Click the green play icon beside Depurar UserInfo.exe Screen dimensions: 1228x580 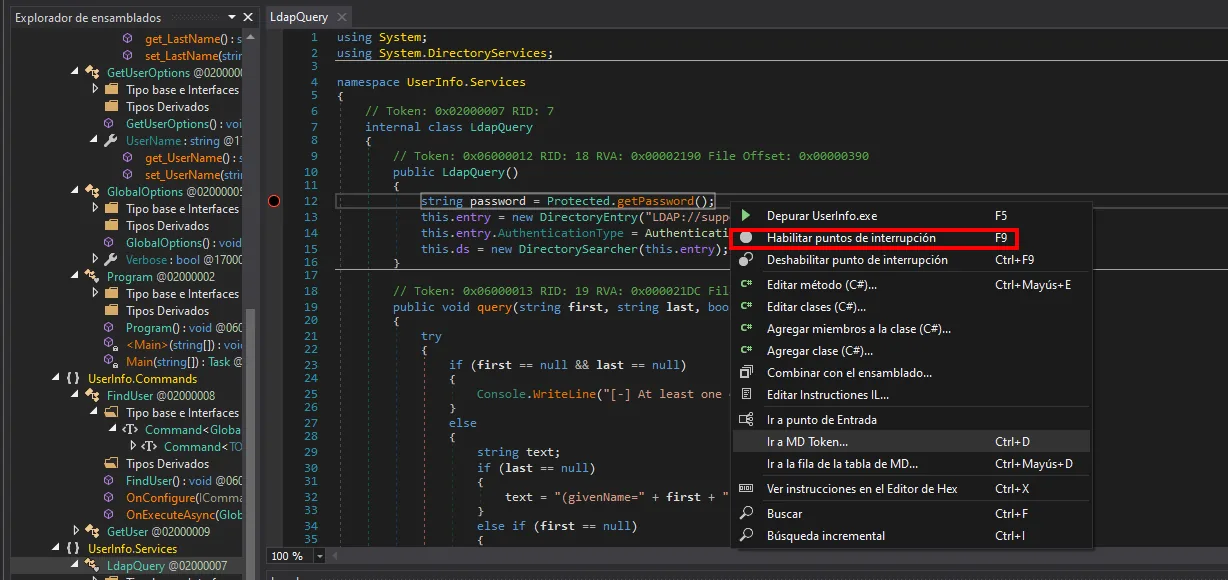pyautogui.click(x=745, y=216)
